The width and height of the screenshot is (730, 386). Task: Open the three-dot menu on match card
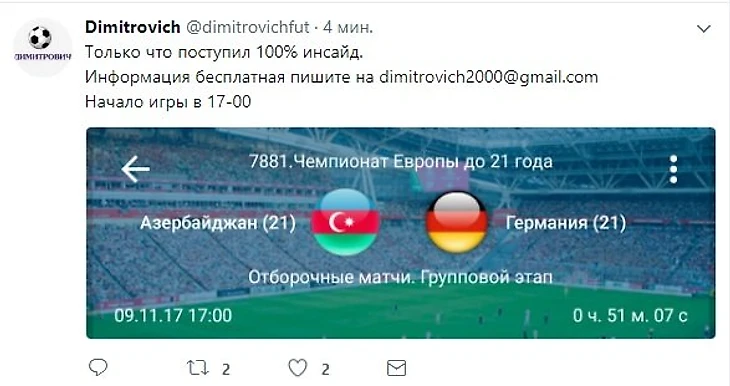[x=673, y=169]
